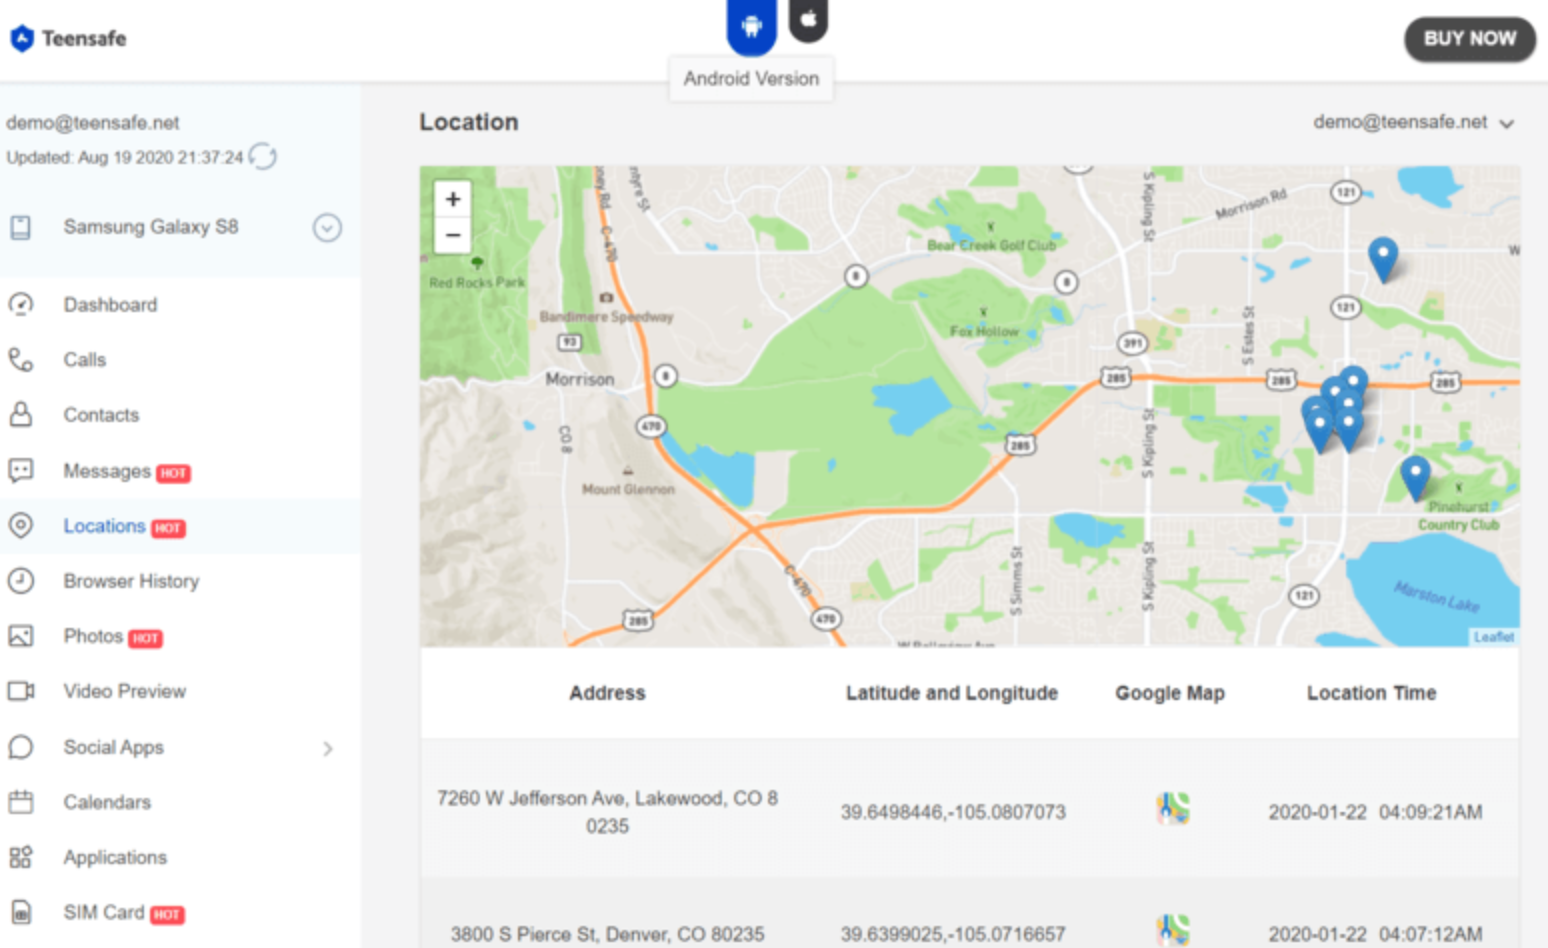The width and height of the screenshot is (1548, 948).
Task: Open Browser History section
Action: point(131,581)
